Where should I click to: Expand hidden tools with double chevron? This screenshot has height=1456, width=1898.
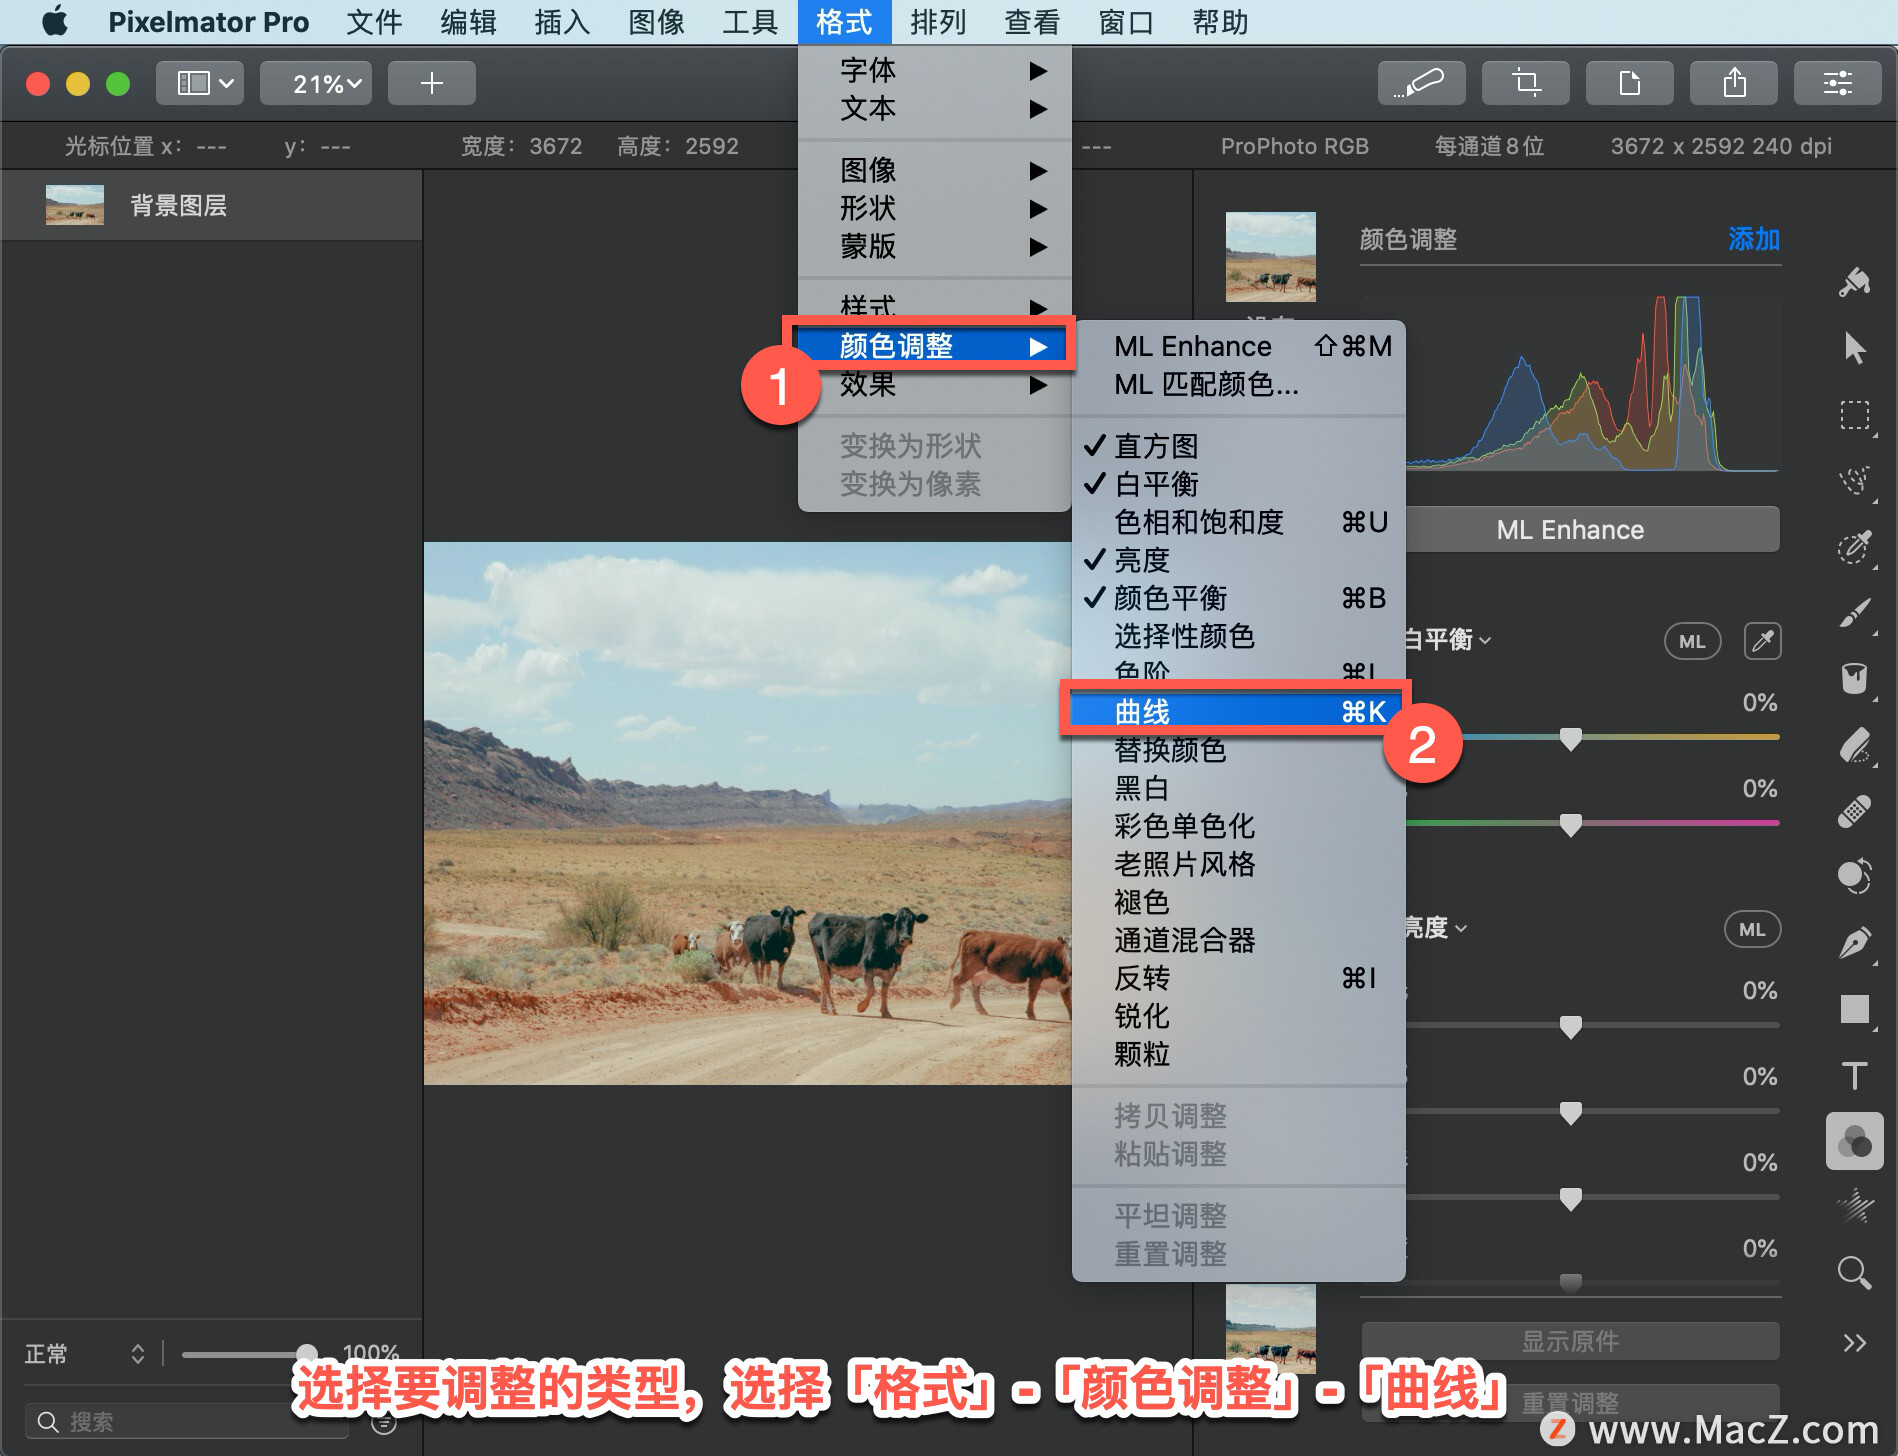(x=1855, y=1343)
